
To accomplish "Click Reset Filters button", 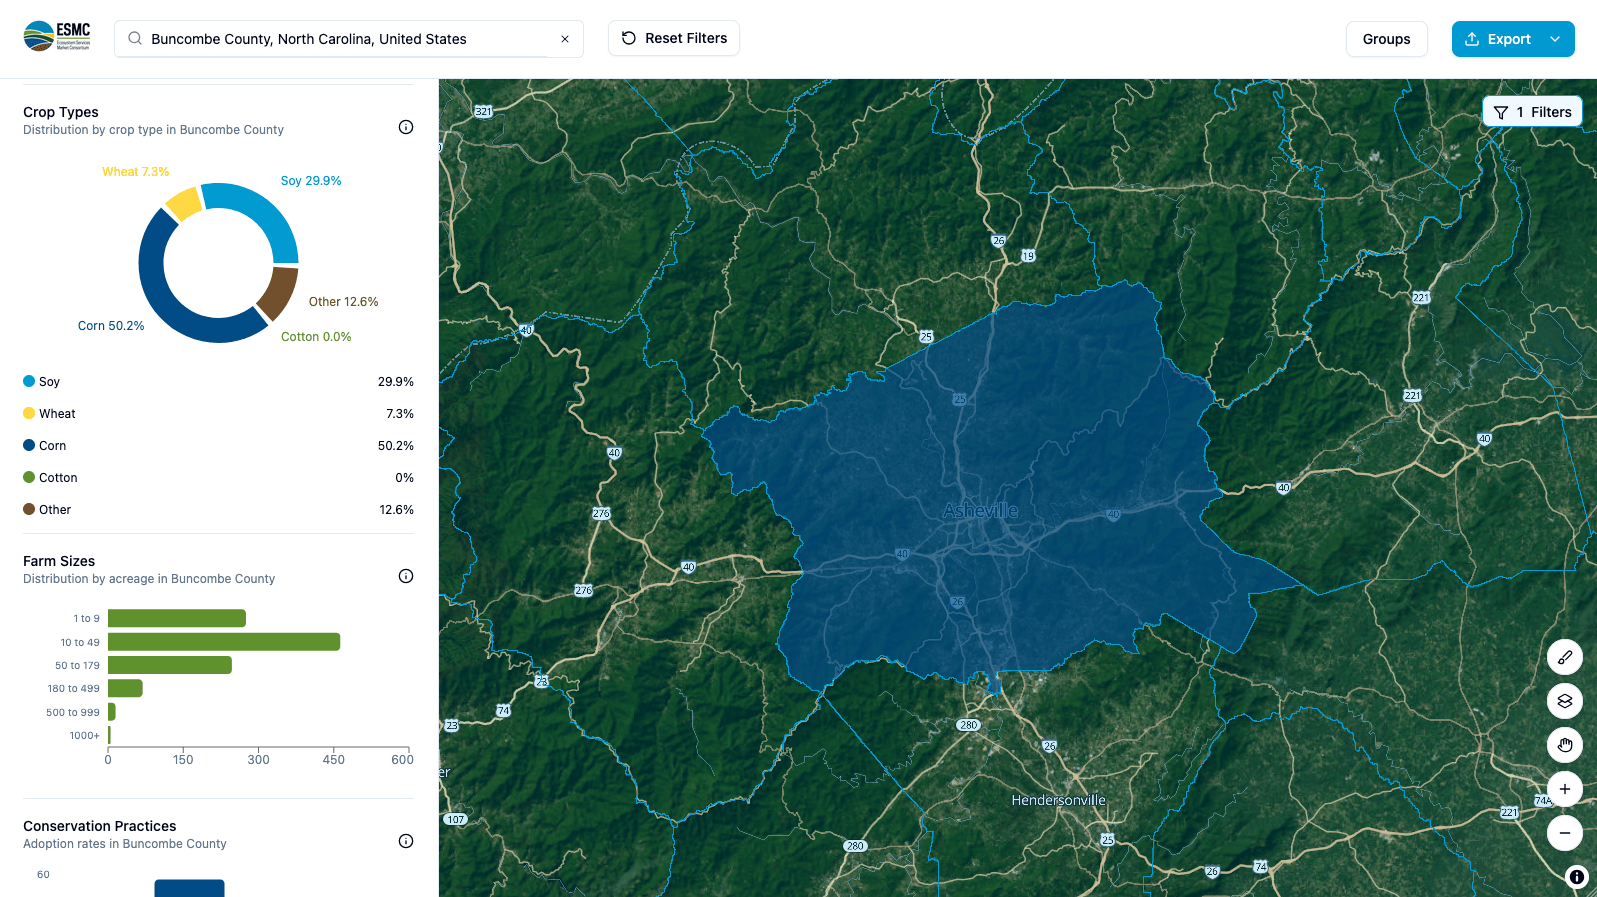I will coord(674,38).
